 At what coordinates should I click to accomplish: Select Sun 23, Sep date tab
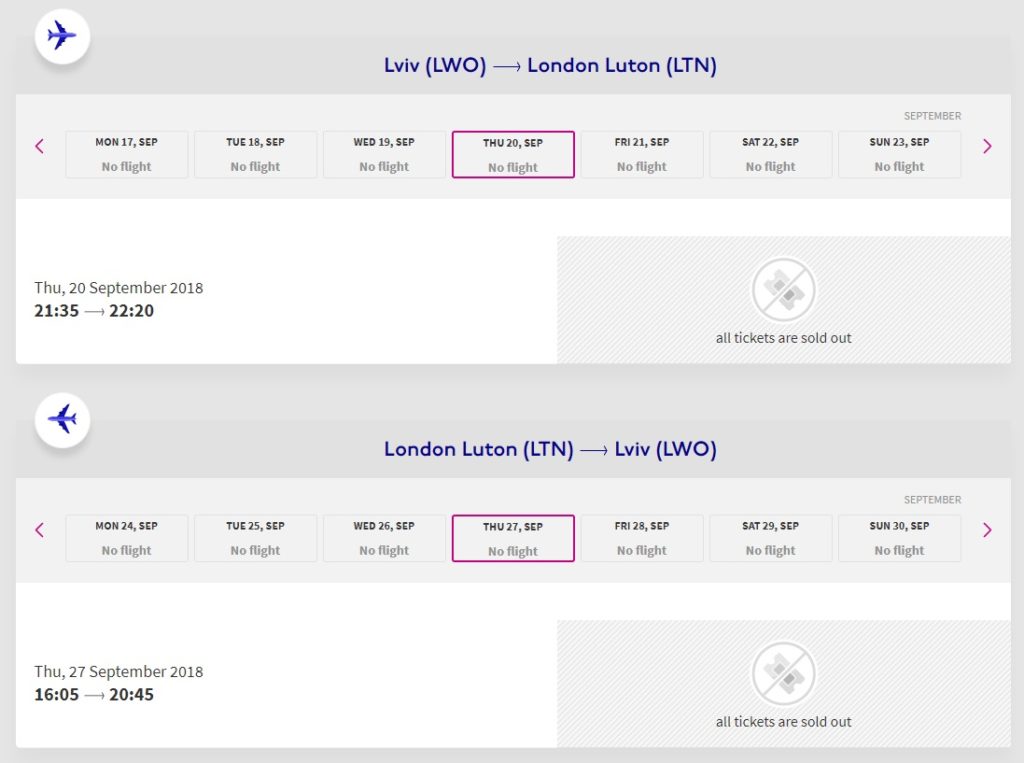coord(899,155)
